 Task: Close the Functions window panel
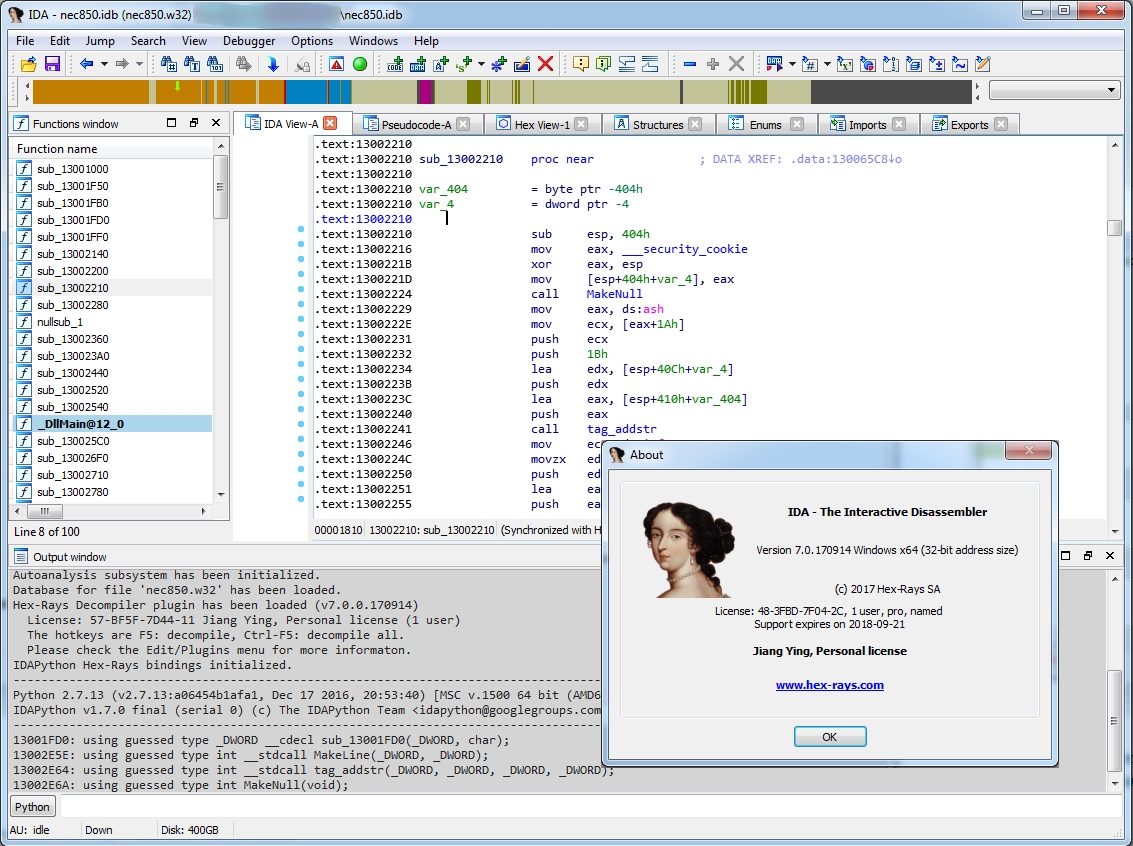(215, 123)
